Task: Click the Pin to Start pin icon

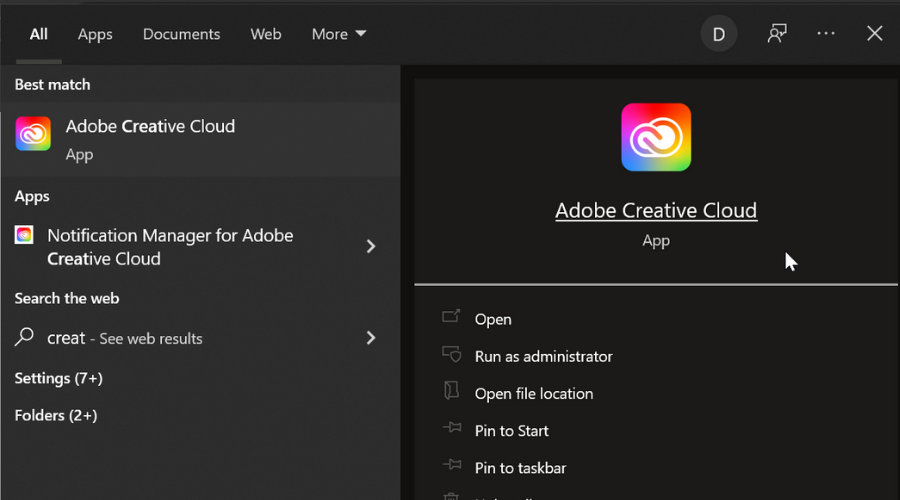Action: click(x=452, y=428)
